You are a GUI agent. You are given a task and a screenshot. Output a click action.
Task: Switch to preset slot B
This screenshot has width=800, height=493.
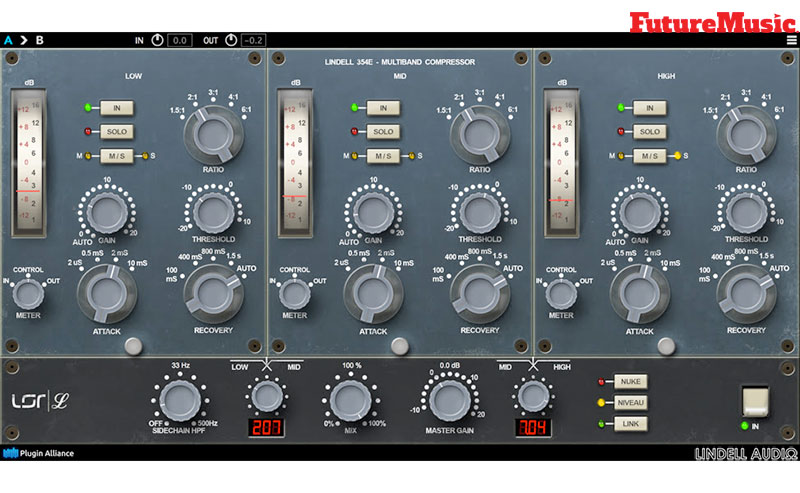39,40
